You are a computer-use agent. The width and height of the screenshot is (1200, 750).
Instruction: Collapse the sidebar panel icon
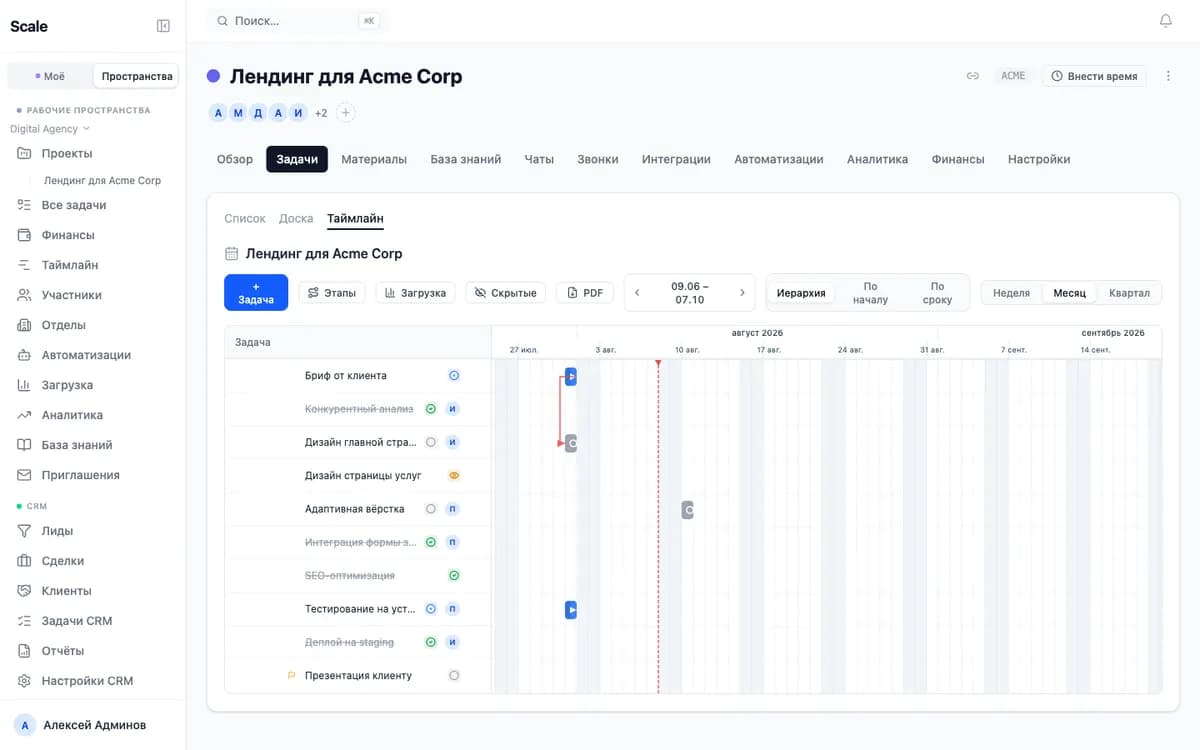(x=163, y=26)
